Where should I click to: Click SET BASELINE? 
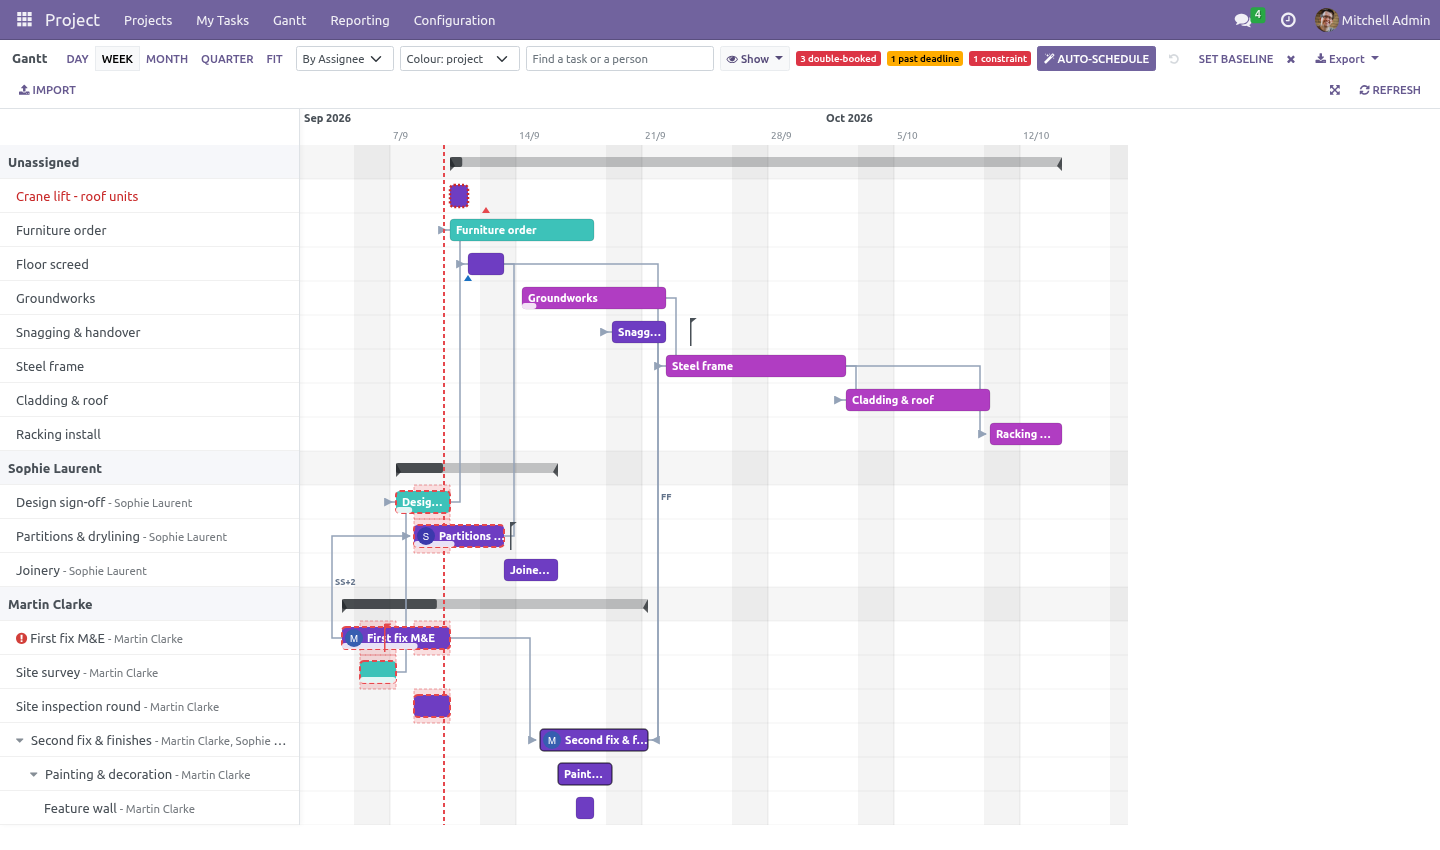(x=1236, y=59)
